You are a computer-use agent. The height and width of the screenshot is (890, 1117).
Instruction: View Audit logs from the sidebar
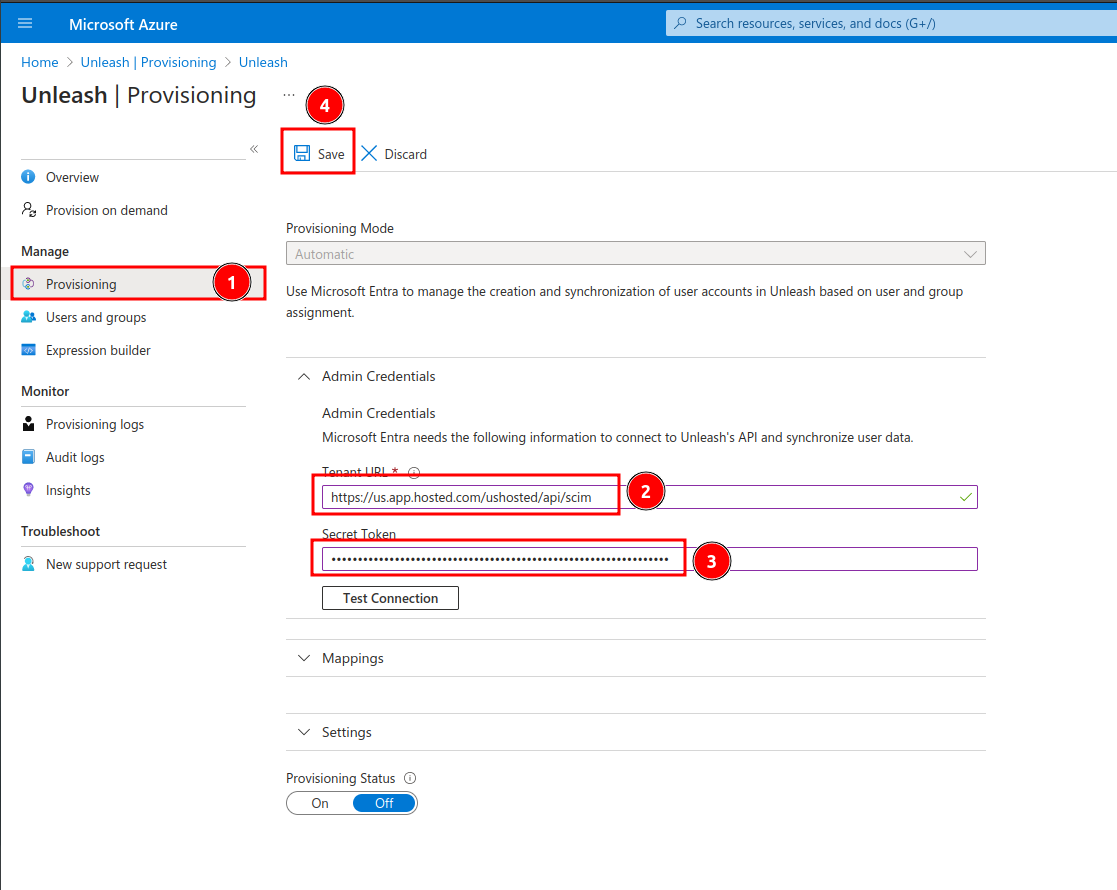point(26,457)
